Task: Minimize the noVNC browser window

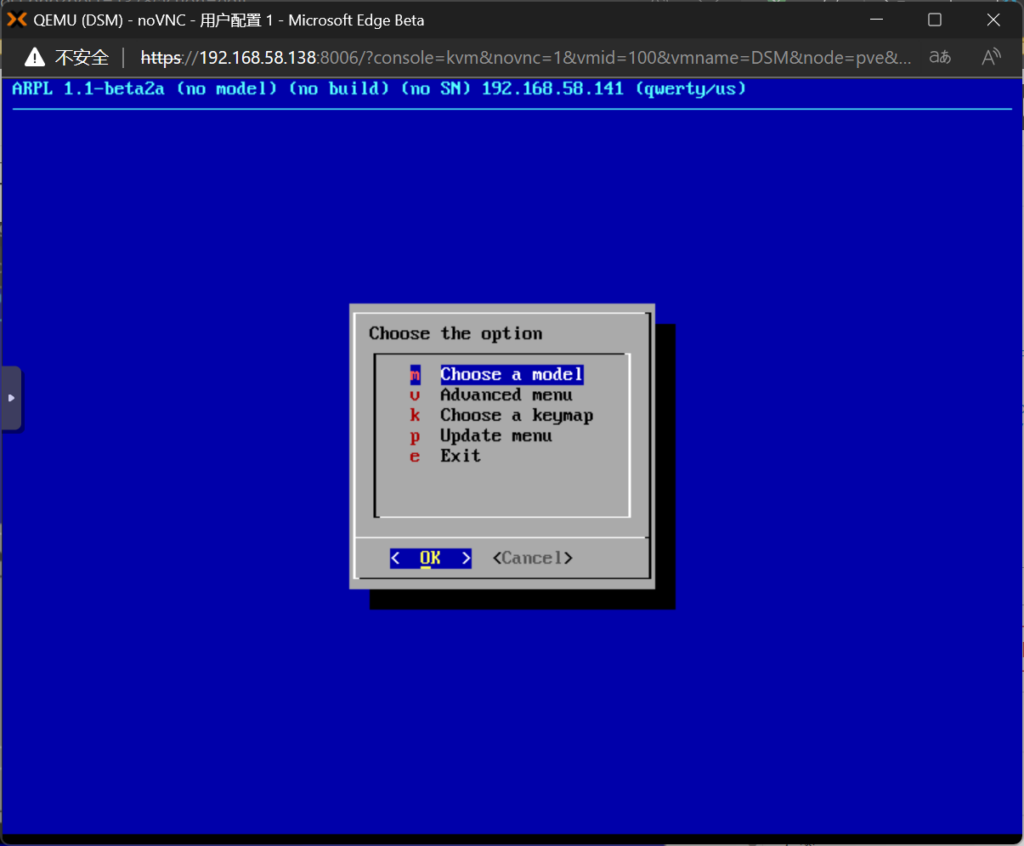Action: (x=877, y=20)
